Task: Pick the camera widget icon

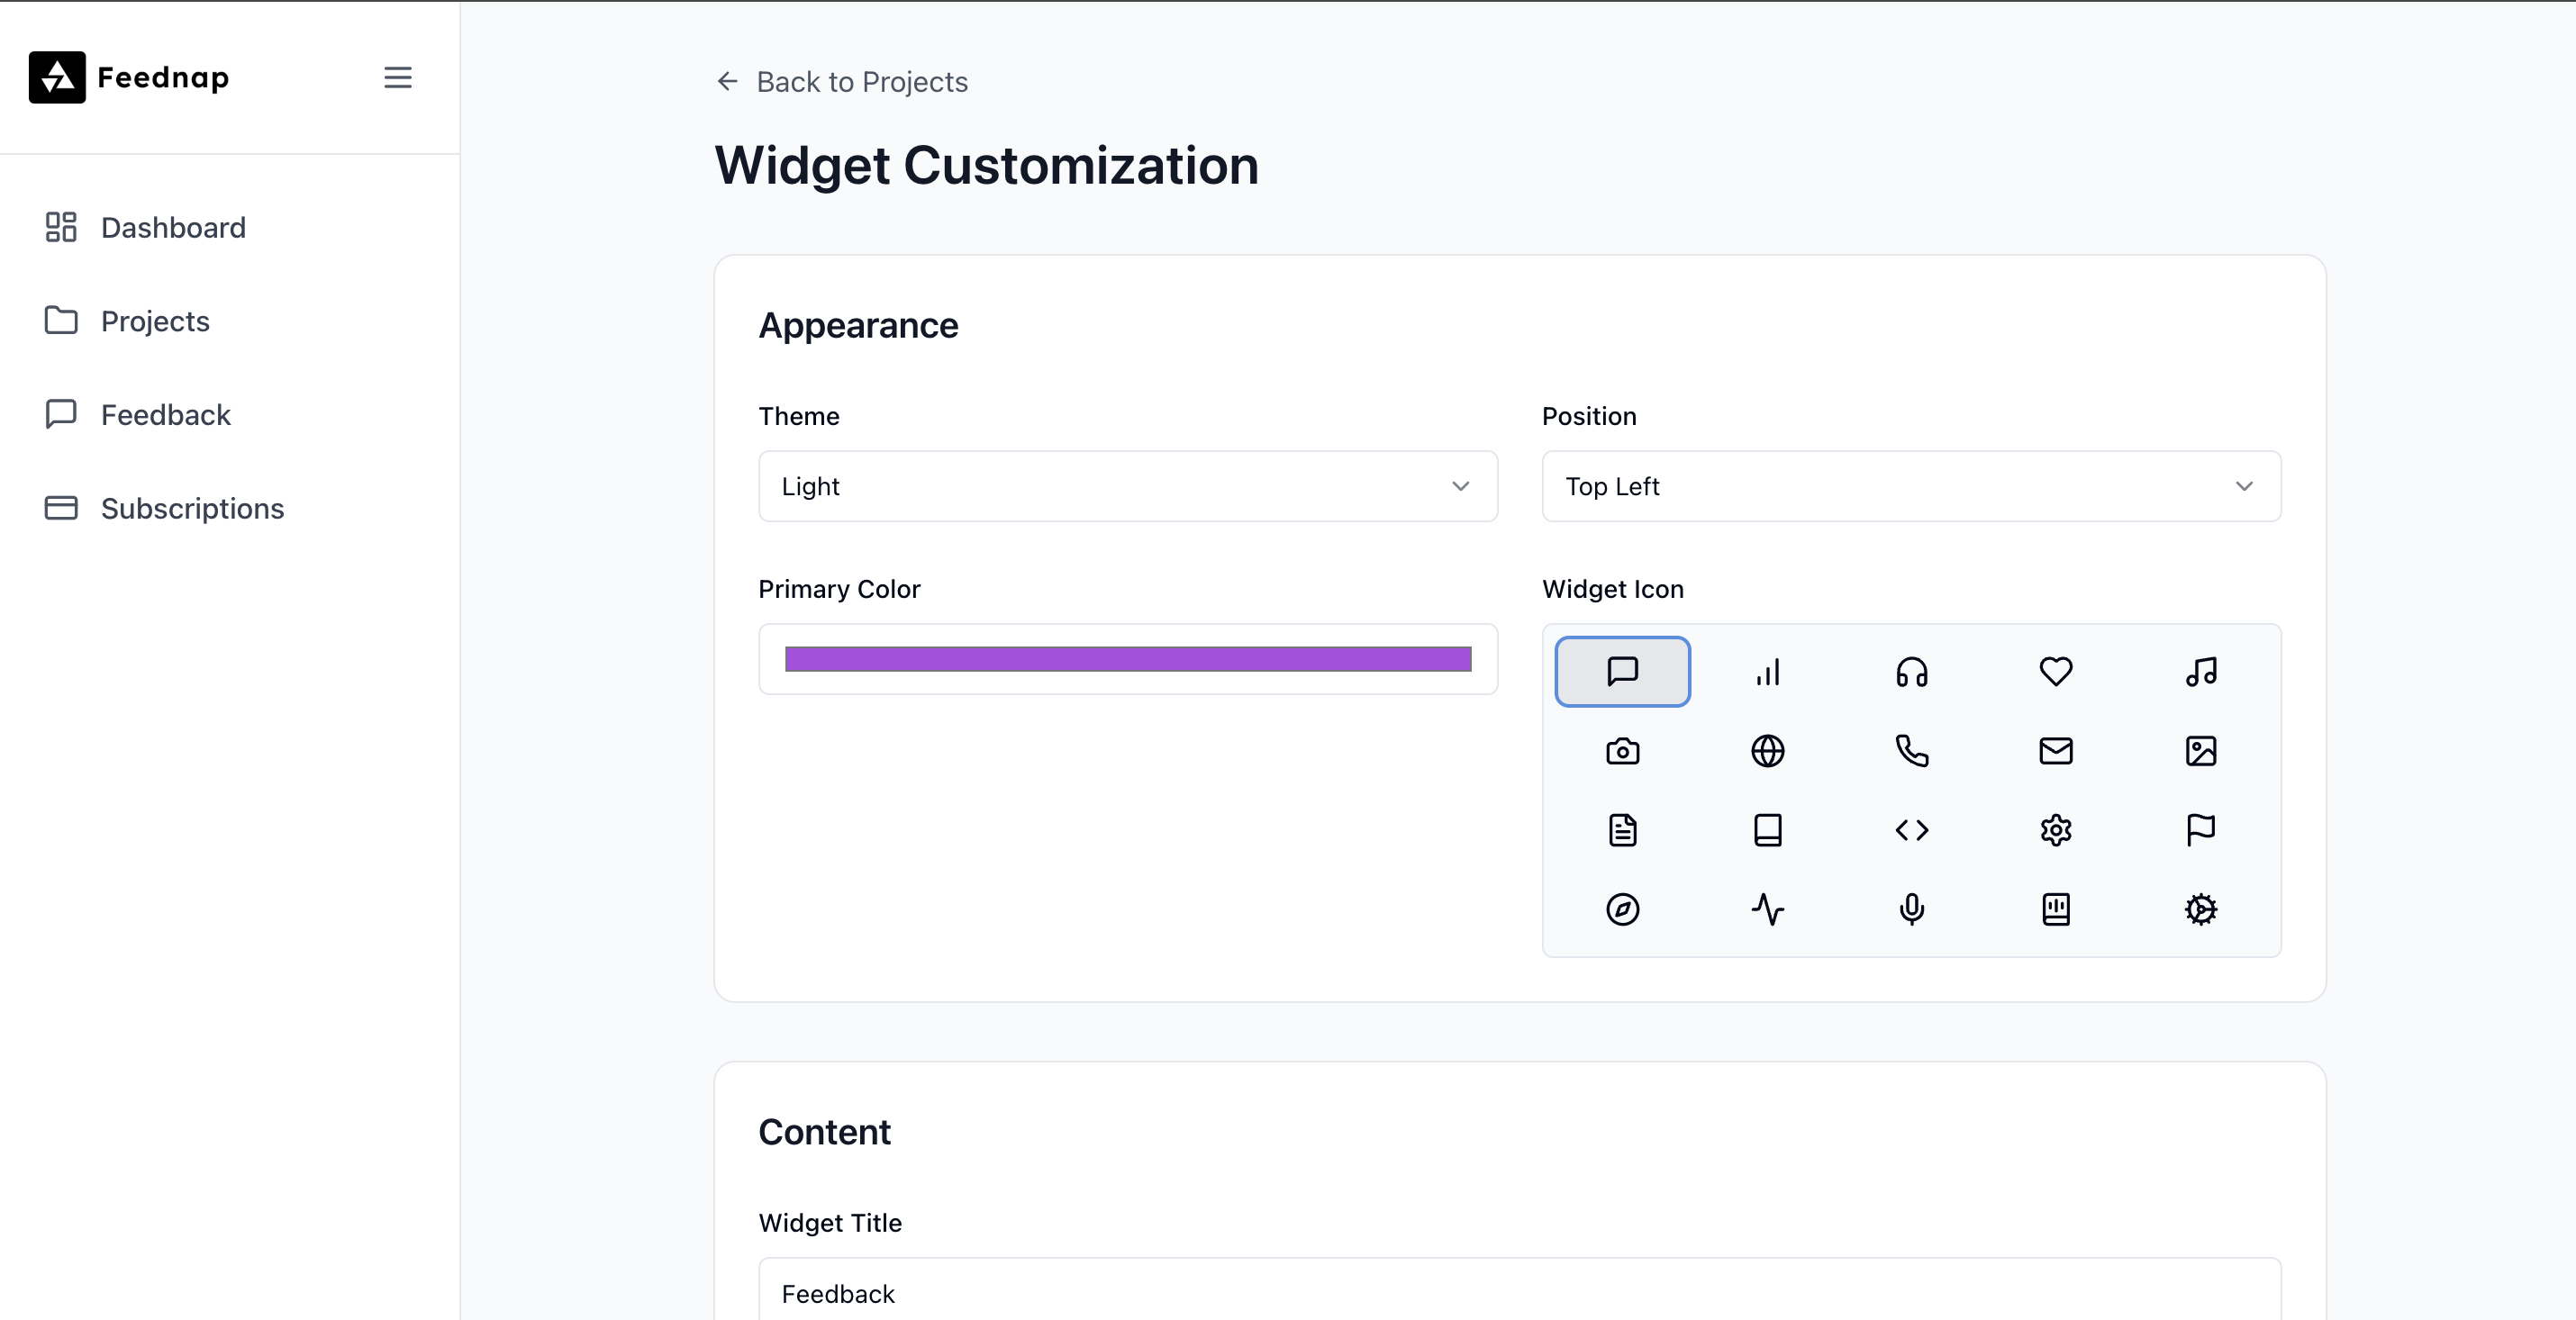Action: (x=1622, y=751)
